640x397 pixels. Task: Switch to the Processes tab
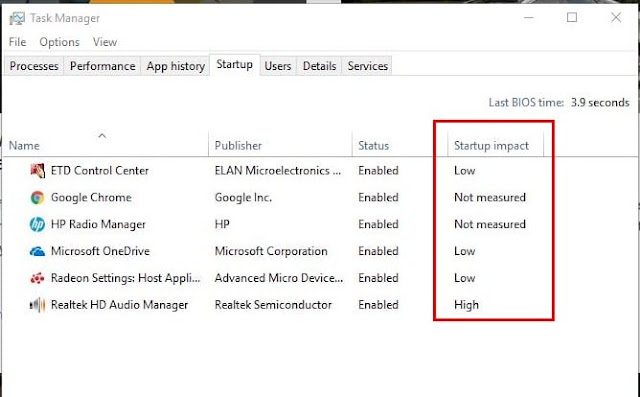pyautogui.click(x=34, y=66)
